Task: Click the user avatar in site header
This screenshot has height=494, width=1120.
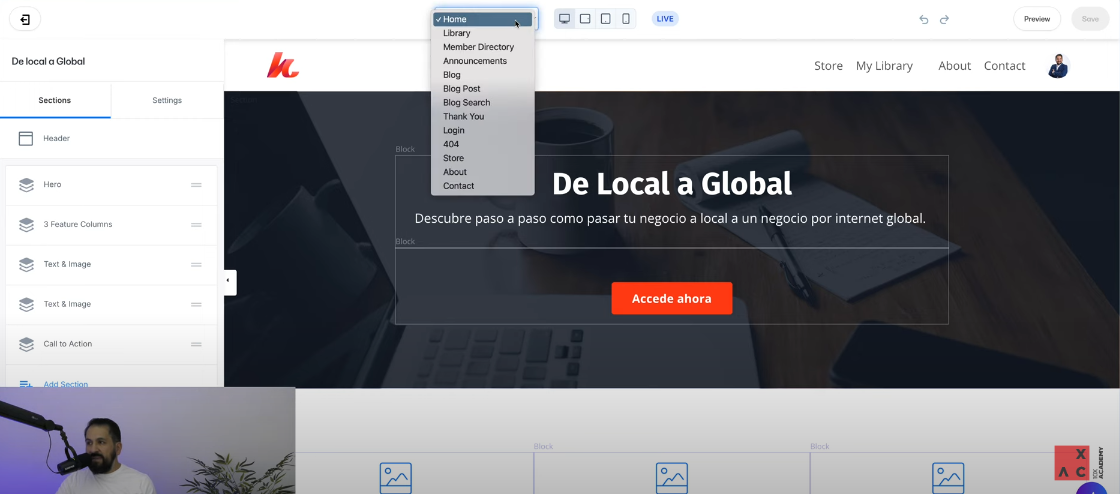Action: pyautogui.click(x=1058, y=66)
